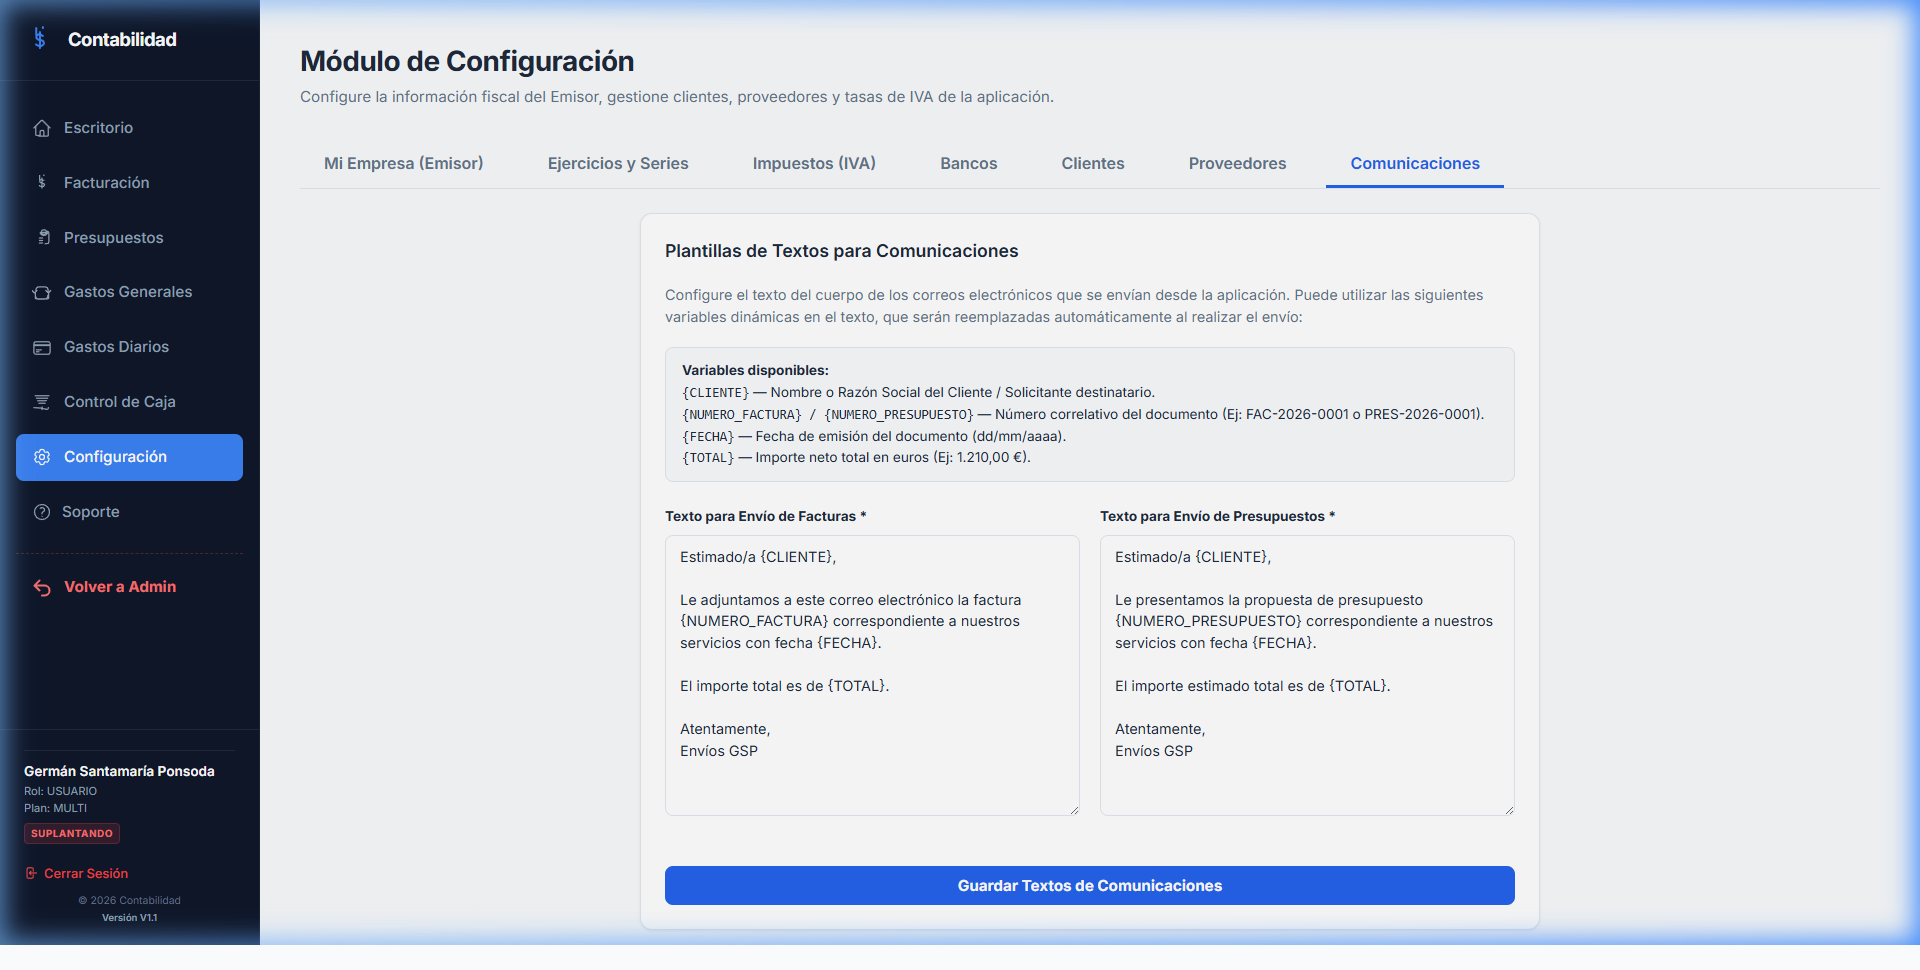Select the Proveedores tab
Viewport: 1920px width, 970px height.
click(x=1237, y=163)
